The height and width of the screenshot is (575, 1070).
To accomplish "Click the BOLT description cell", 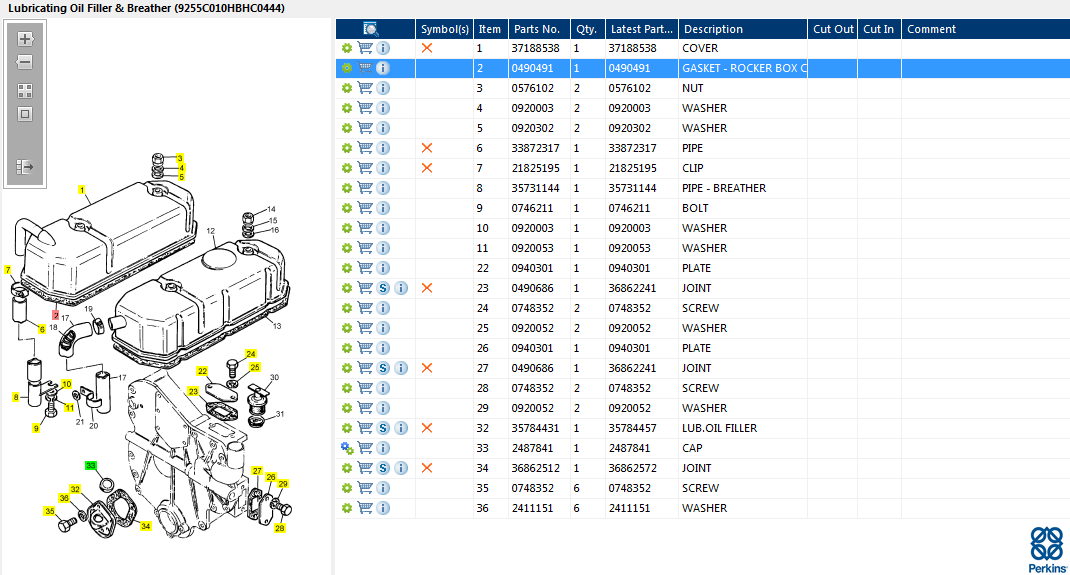I will 742,208.
